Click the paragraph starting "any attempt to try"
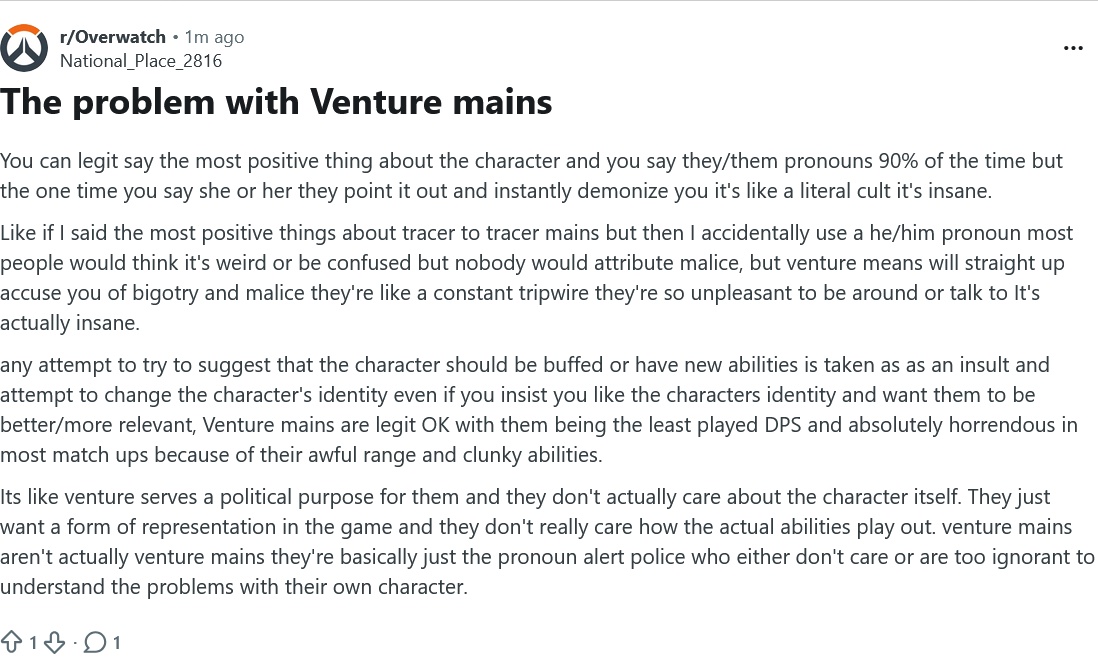The width and height of the screenshot is (1098, 672). point(538,410)
